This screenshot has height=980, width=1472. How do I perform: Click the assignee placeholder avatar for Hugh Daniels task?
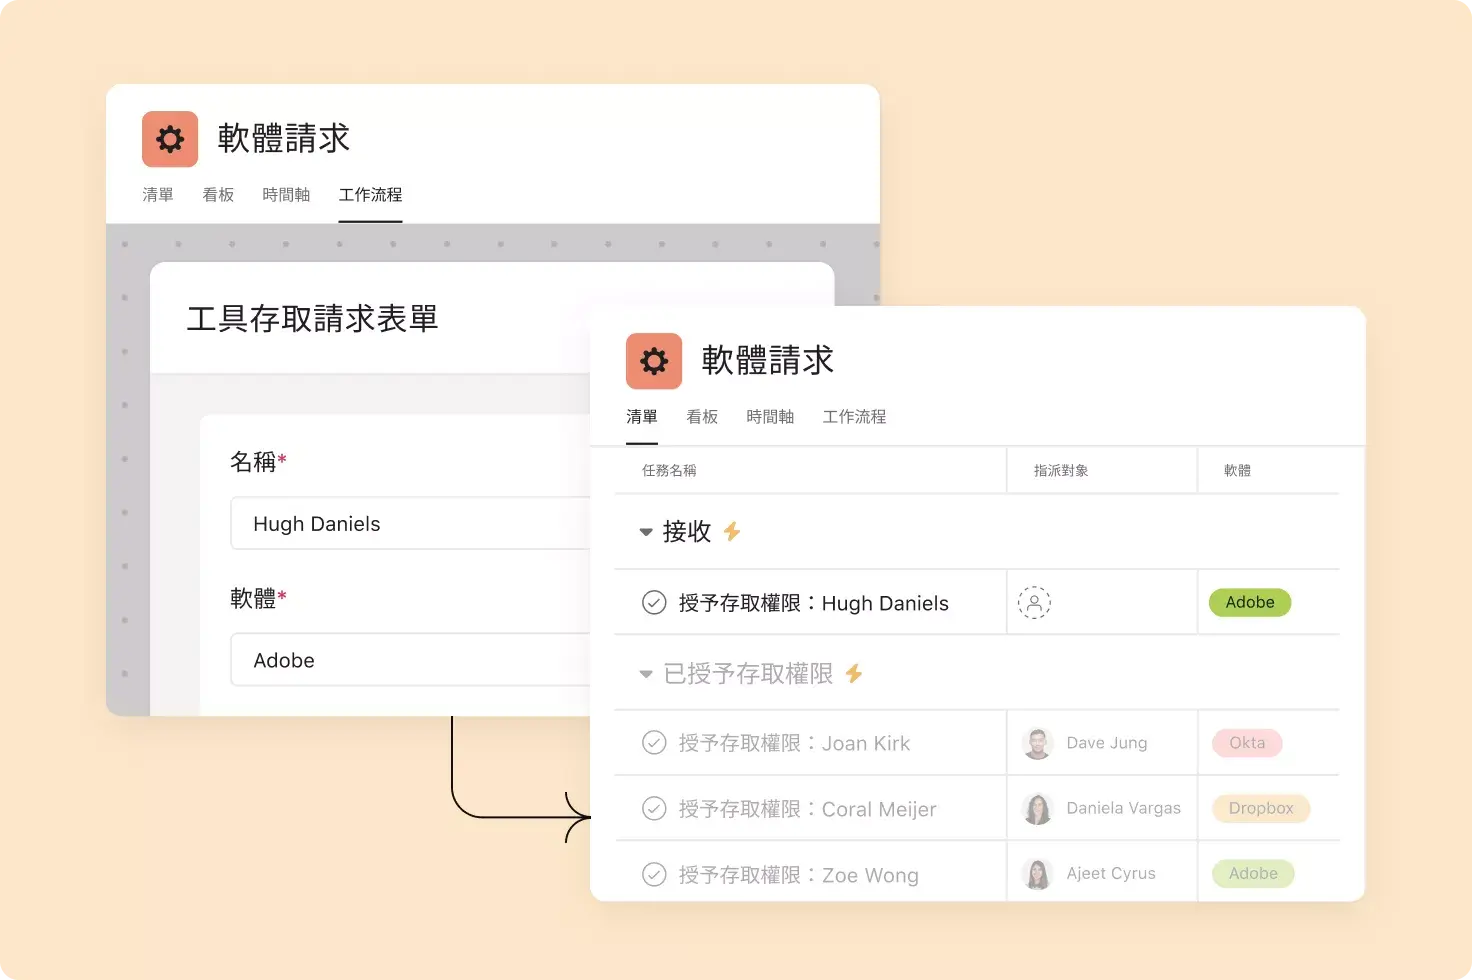pos(1034,602)
